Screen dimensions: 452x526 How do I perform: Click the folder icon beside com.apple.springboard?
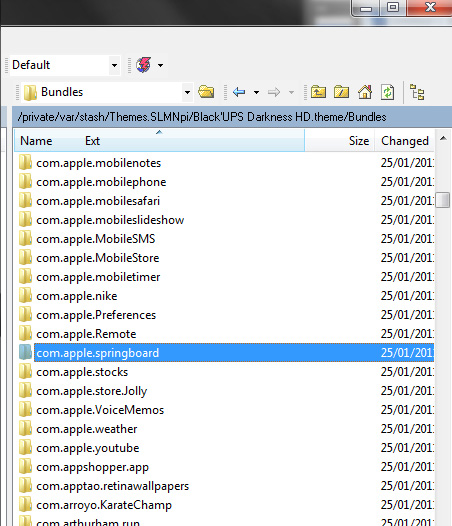click(x=25, y=352)
